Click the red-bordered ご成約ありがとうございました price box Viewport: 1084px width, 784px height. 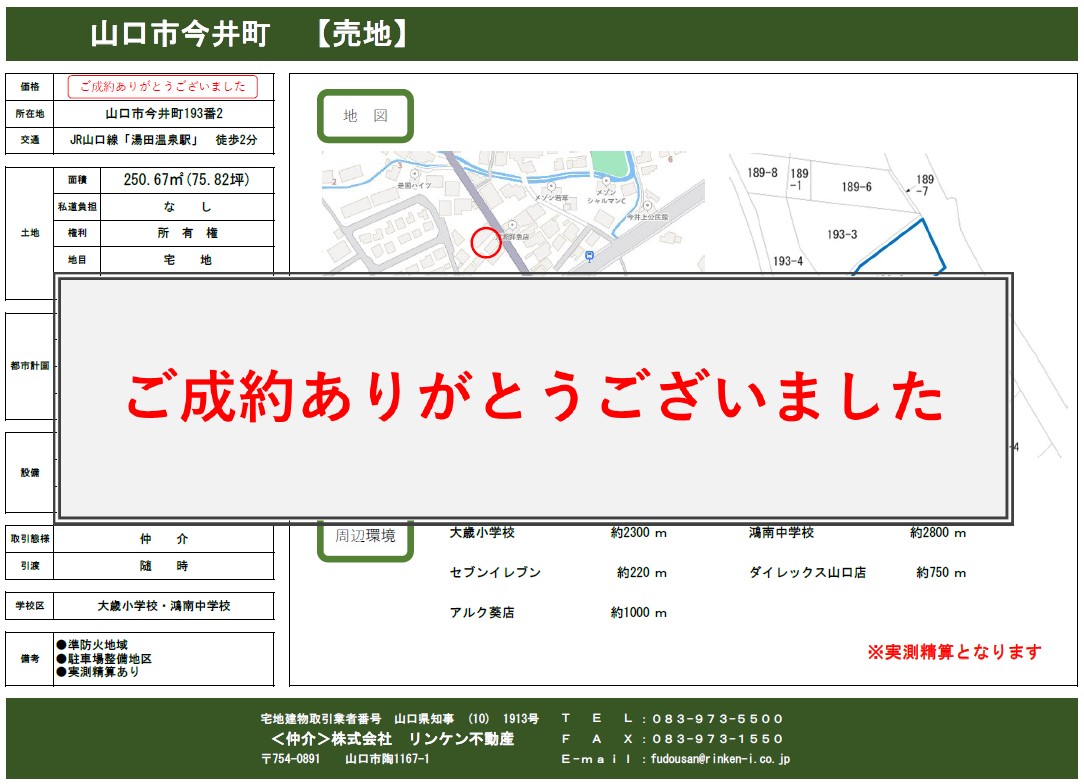(x=163, y=87)
